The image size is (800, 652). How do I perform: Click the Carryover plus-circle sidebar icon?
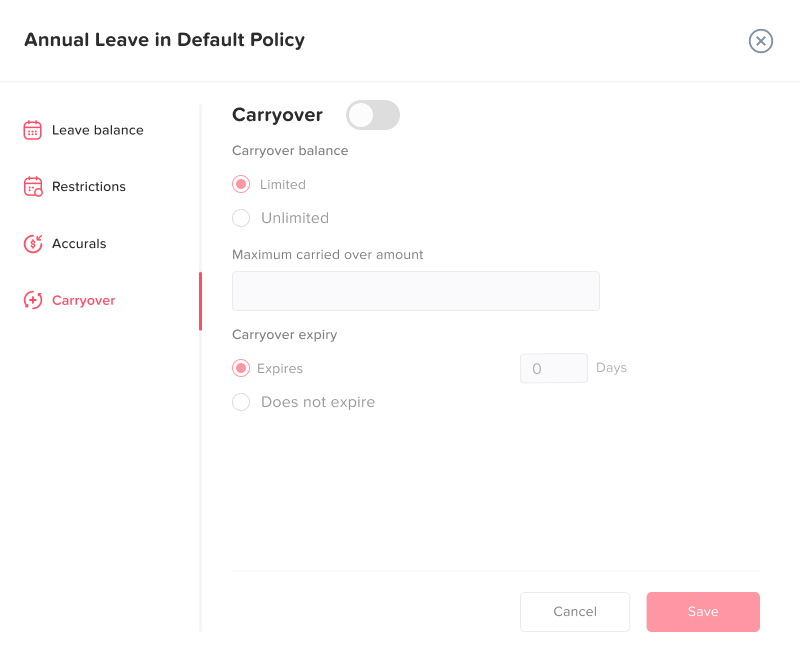[33, 300]
